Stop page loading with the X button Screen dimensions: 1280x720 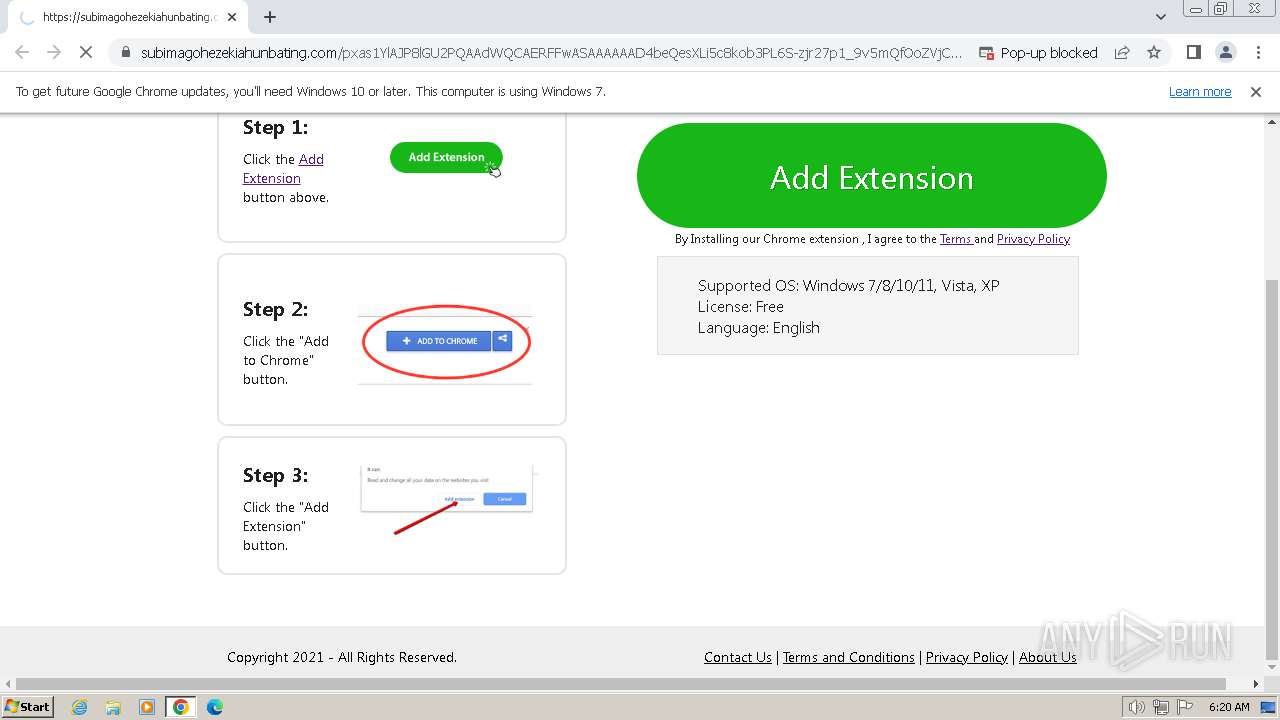86,52
